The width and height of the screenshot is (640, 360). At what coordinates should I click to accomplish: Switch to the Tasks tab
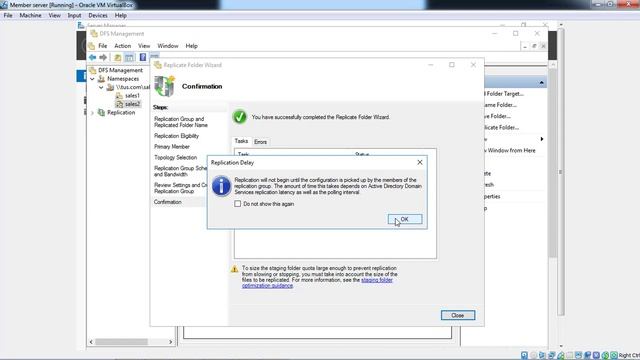pos(241,141)
